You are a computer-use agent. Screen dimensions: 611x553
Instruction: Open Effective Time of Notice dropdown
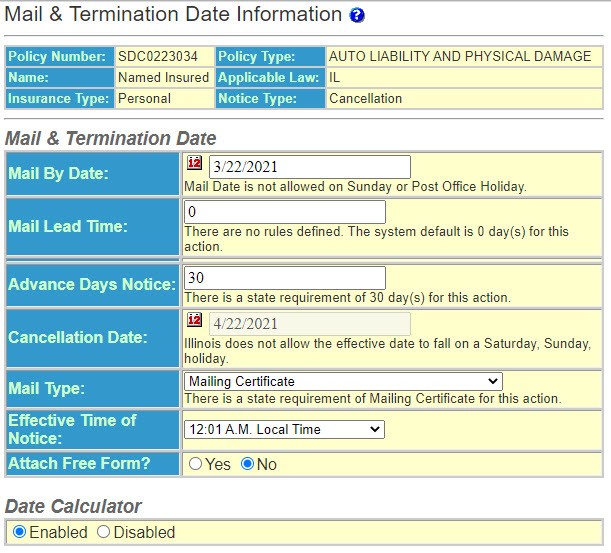pyautogui.click(x=284, y=429)
